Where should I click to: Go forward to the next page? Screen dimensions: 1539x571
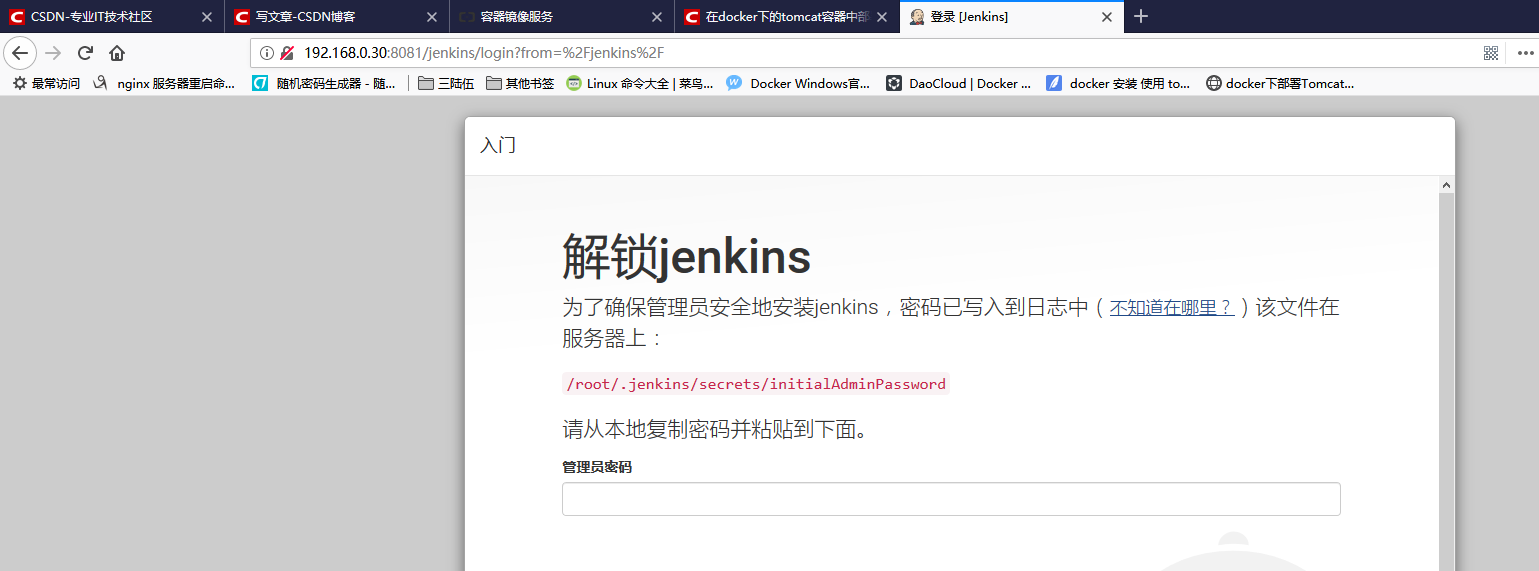tap(54, 53)
